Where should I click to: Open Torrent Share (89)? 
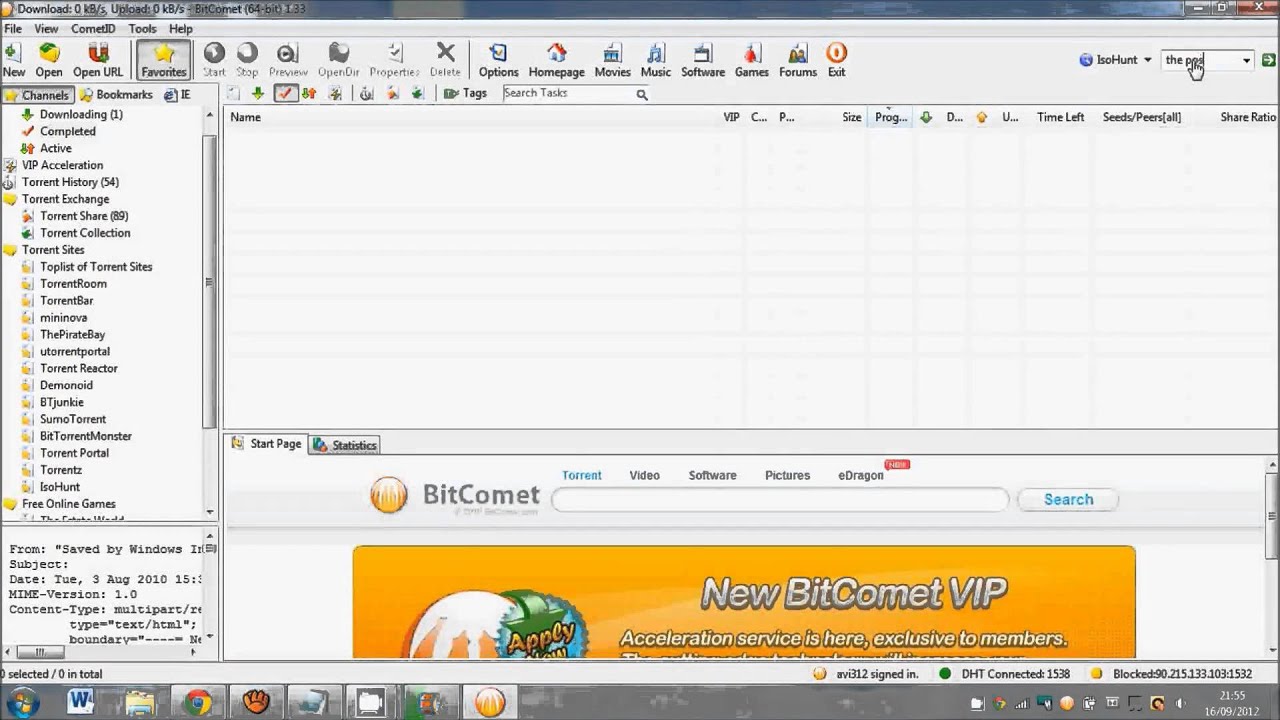click(x=84, y=216)
